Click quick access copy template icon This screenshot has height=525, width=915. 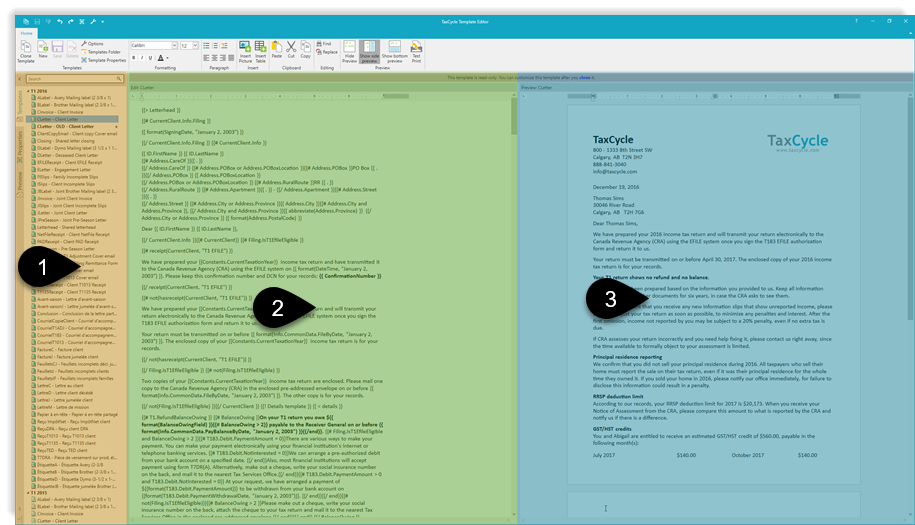(26, 22)
